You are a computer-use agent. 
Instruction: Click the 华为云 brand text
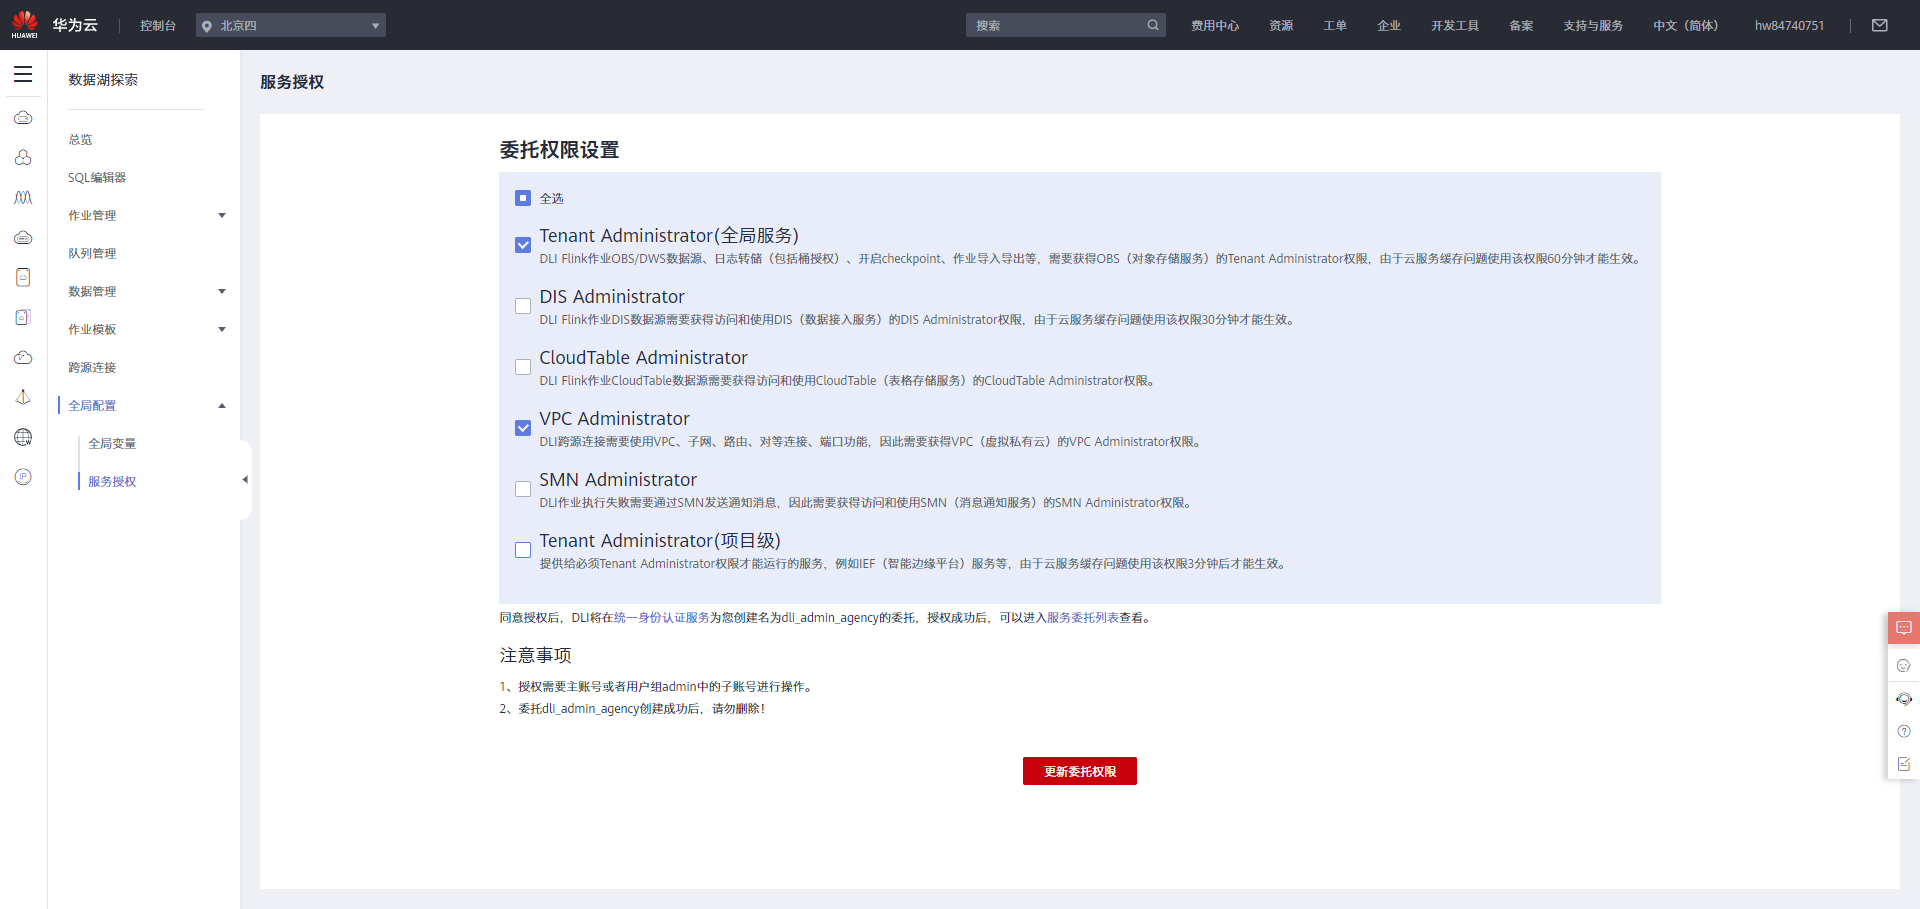pos(75,25)
